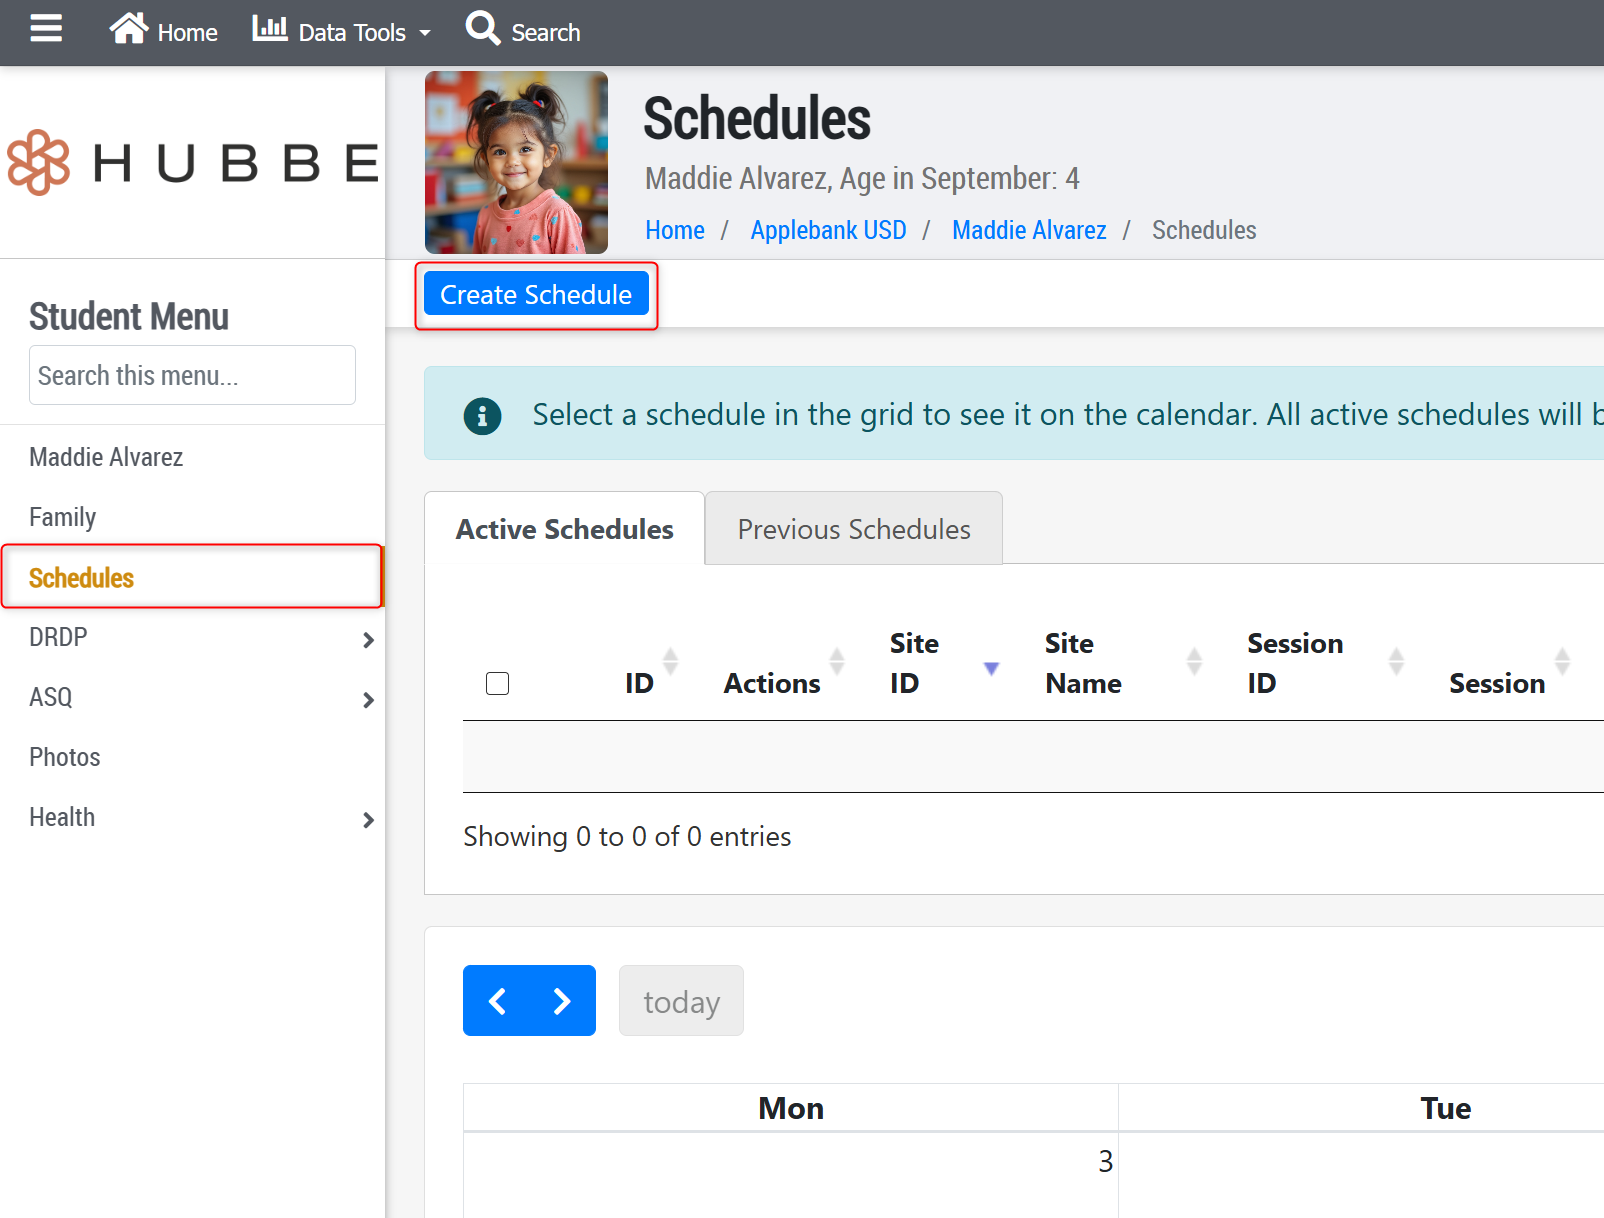Click the Hubbe flower logo
Image resolution: width=1604 pixels, height=1218 pixels.
(x=38, y=162)
